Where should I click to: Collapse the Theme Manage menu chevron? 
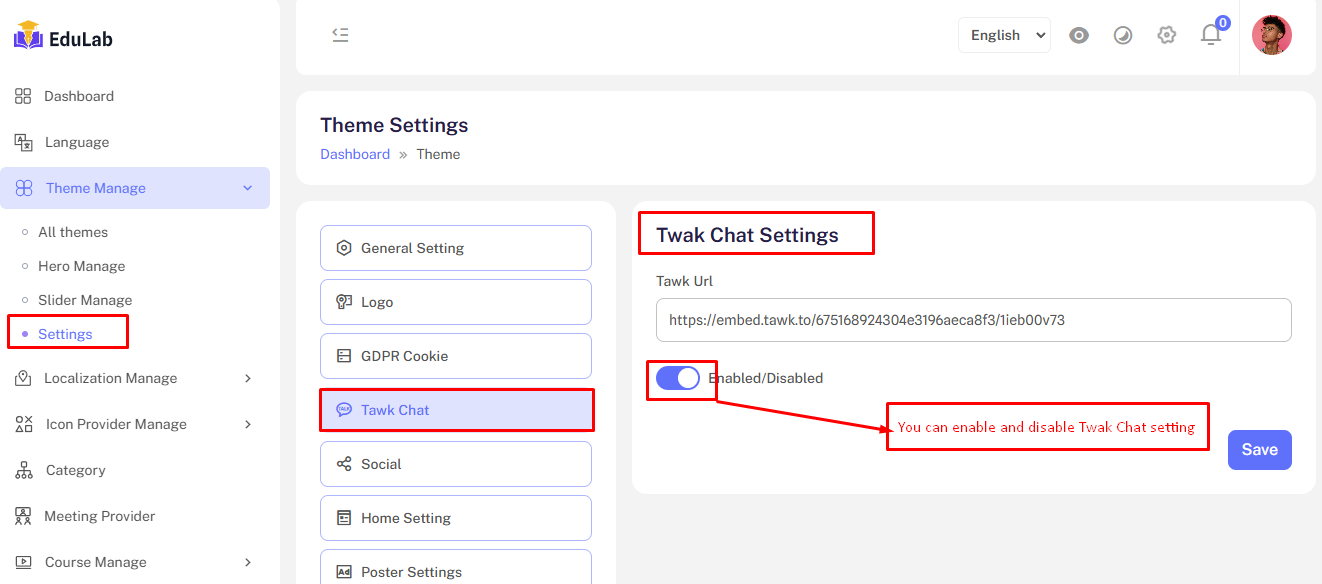[x=248, y=188]
